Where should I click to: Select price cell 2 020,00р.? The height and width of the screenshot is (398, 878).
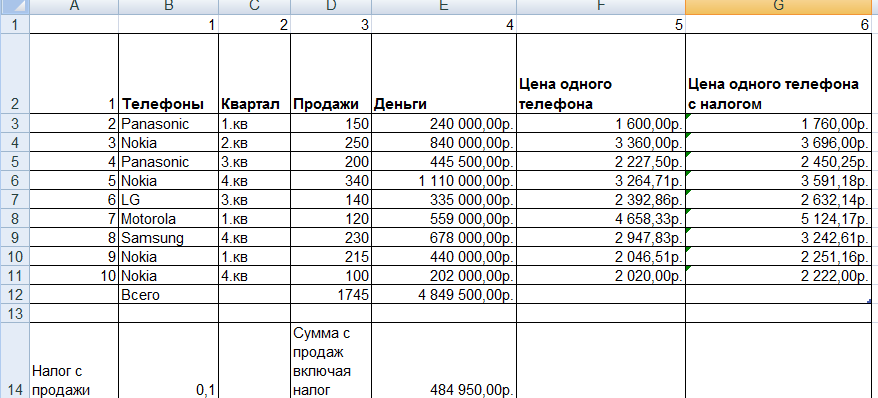(x=601, y=276)
